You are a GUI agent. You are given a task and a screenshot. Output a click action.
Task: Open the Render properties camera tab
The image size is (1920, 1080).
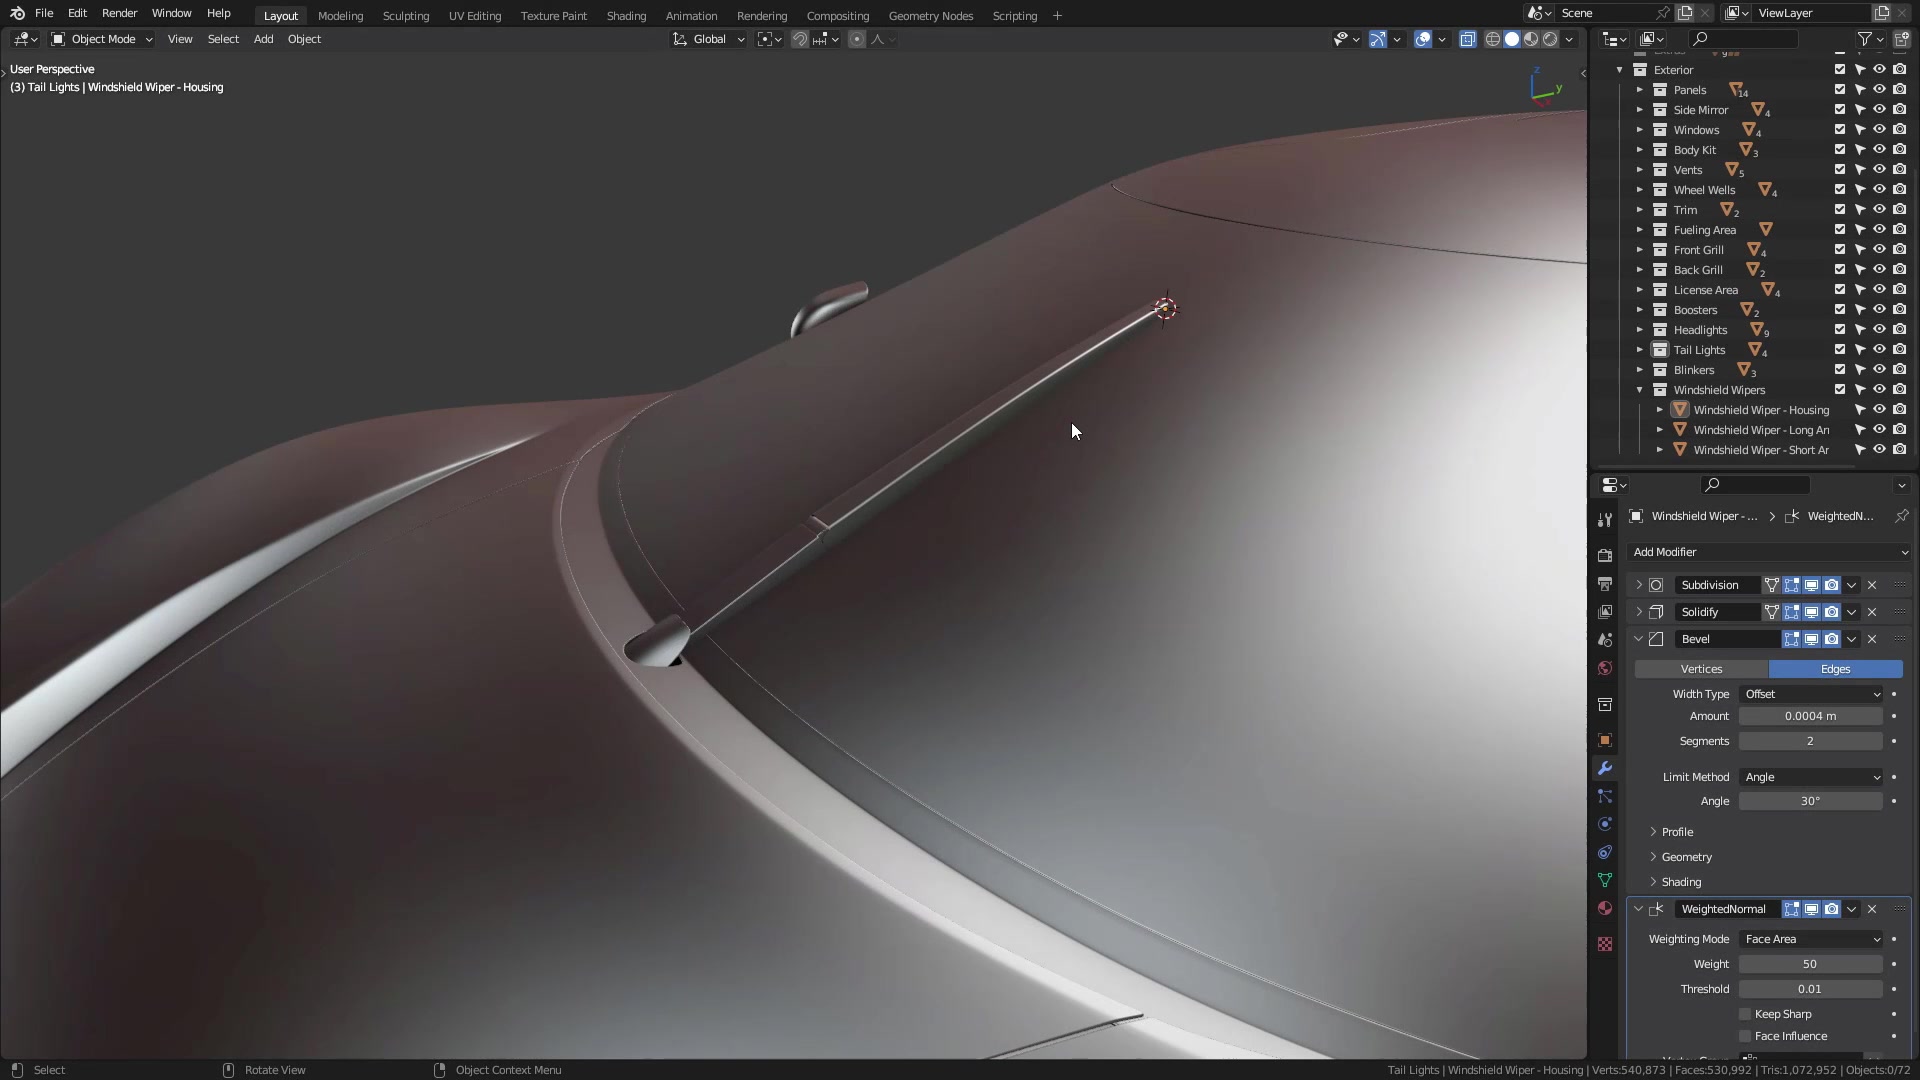pyautogui.click(x=1605, y=556)
